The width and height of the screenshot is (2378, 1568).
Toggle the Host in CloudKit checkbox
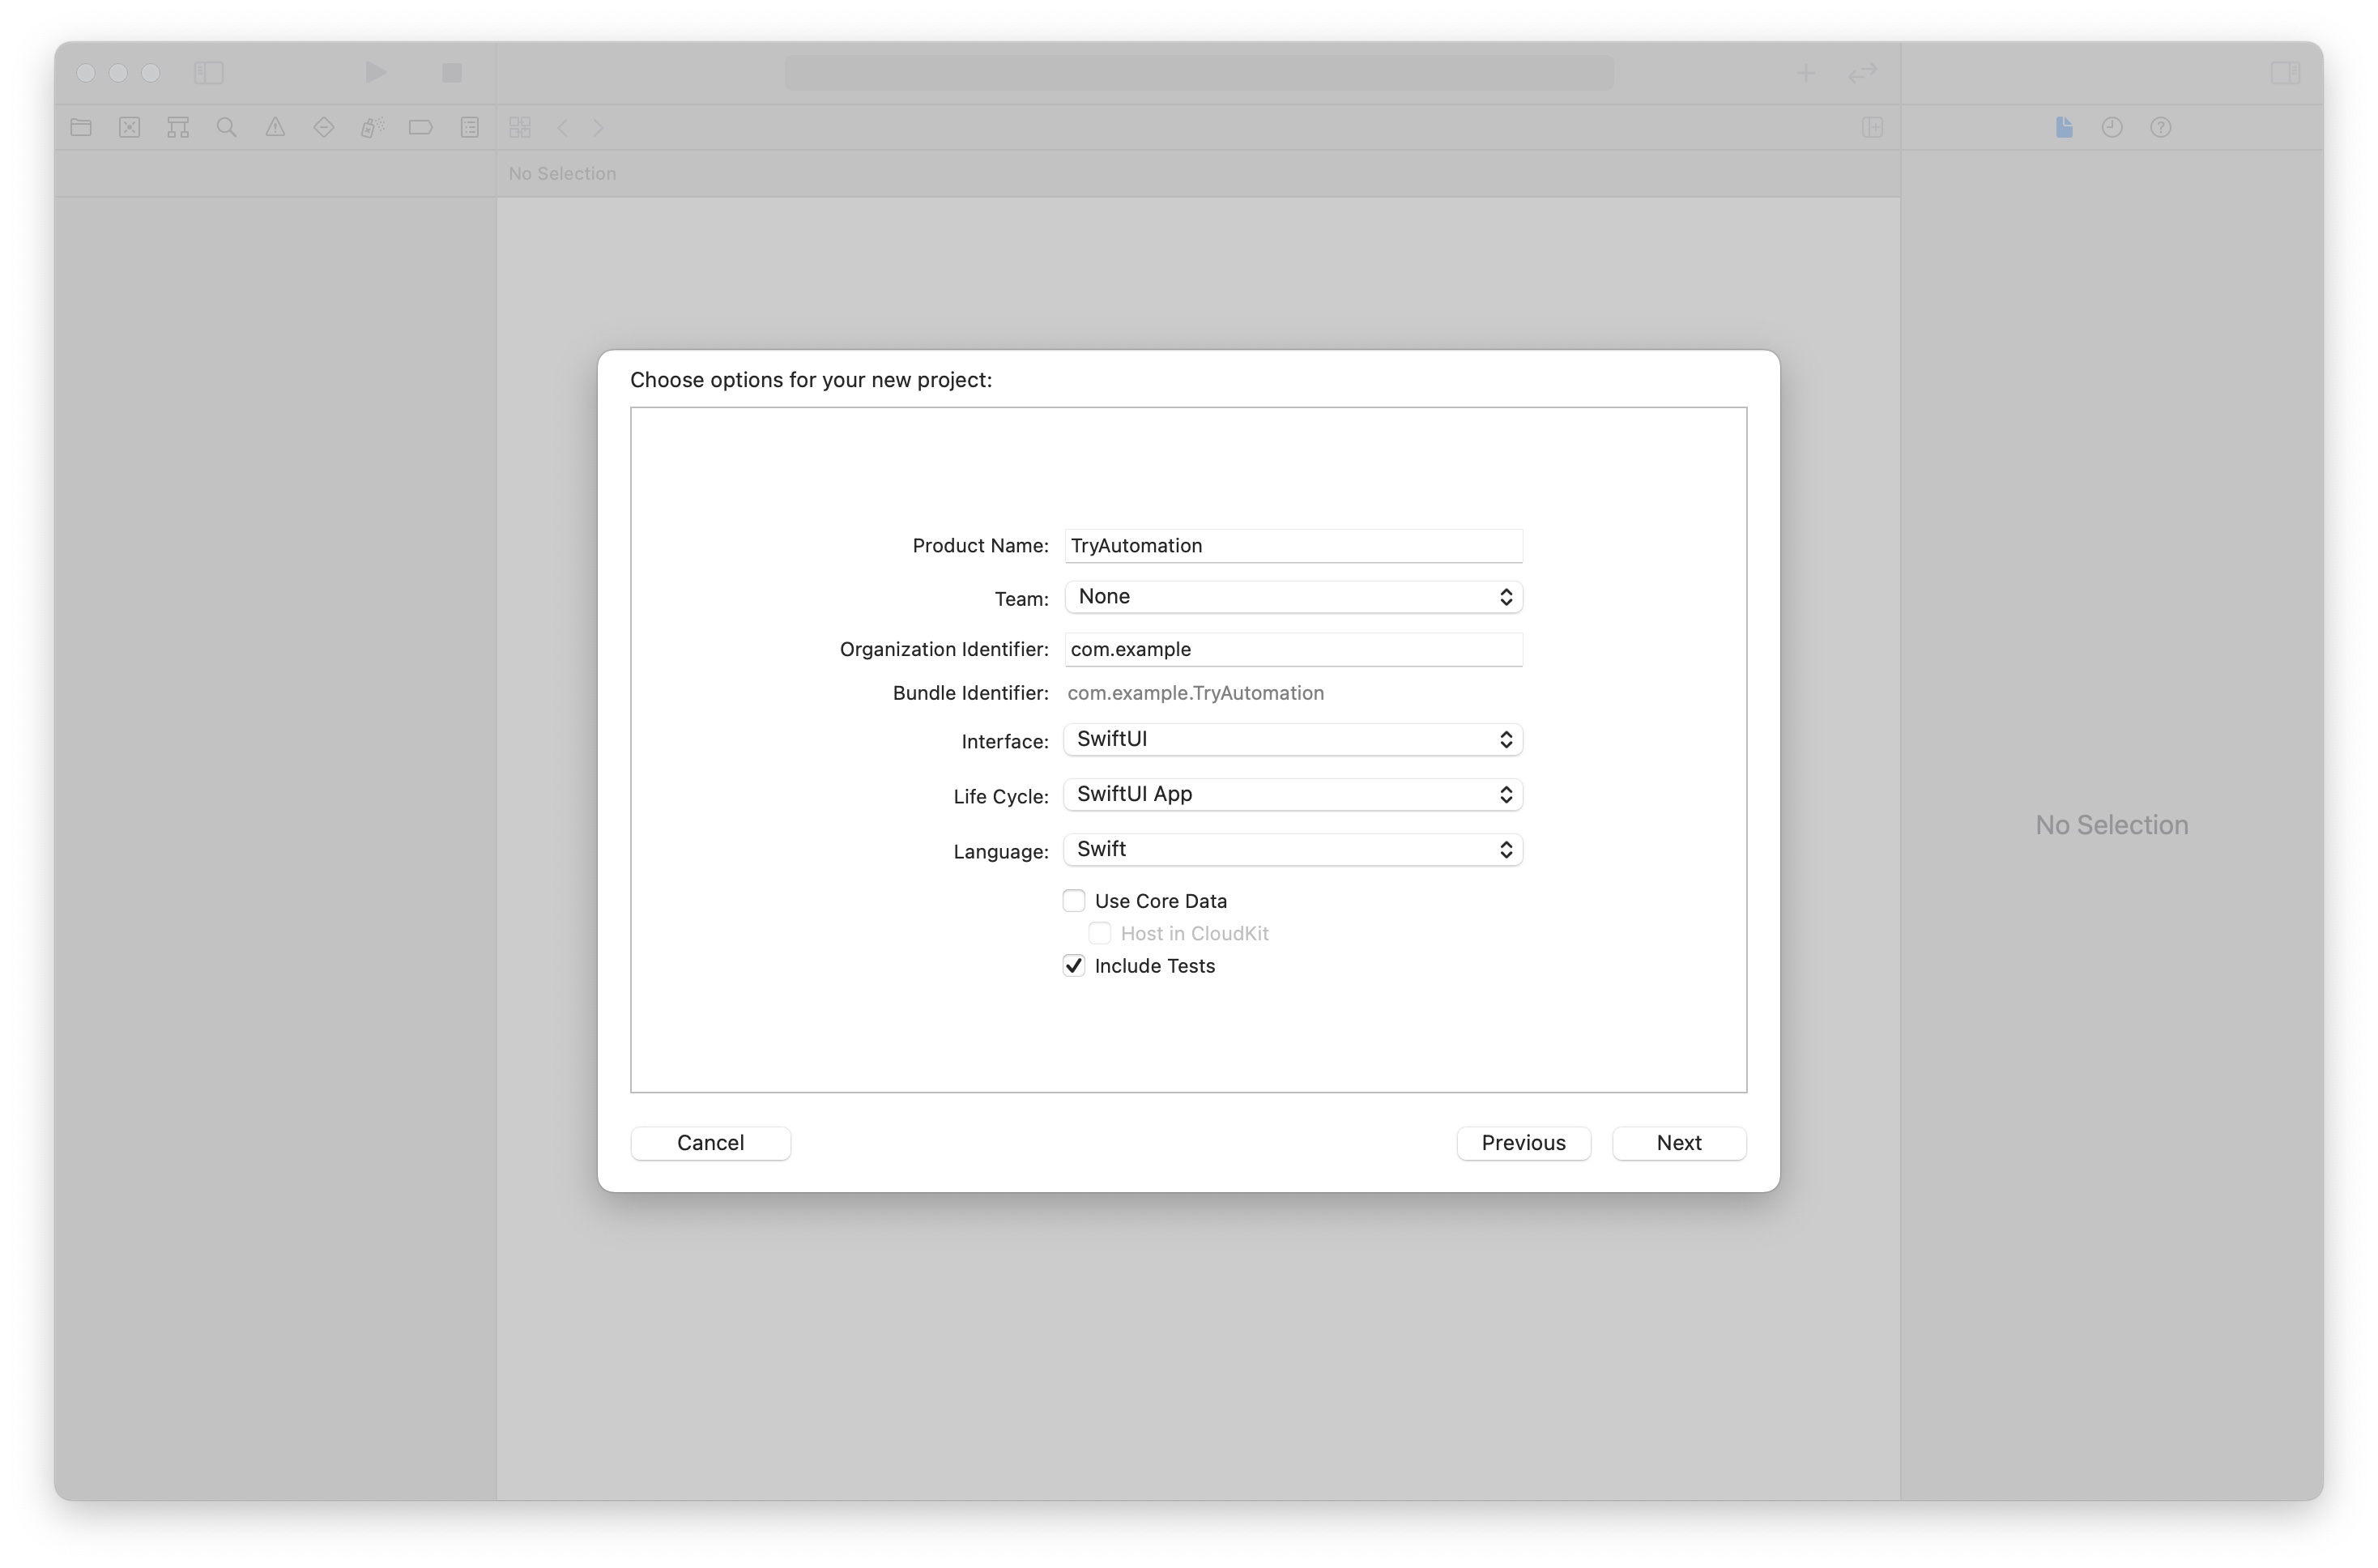tap(1099, 933)
